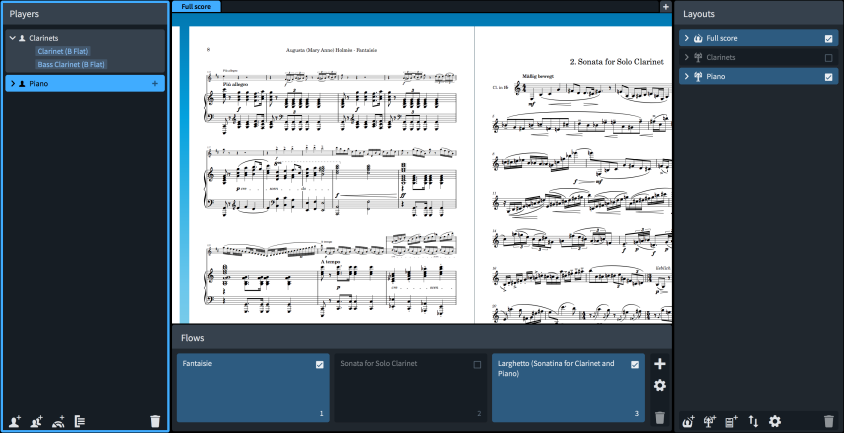The image size is (844, 433).
Task: Select the Bass Clarinet (B Flat) instrument
Action: tap(71, 64)
